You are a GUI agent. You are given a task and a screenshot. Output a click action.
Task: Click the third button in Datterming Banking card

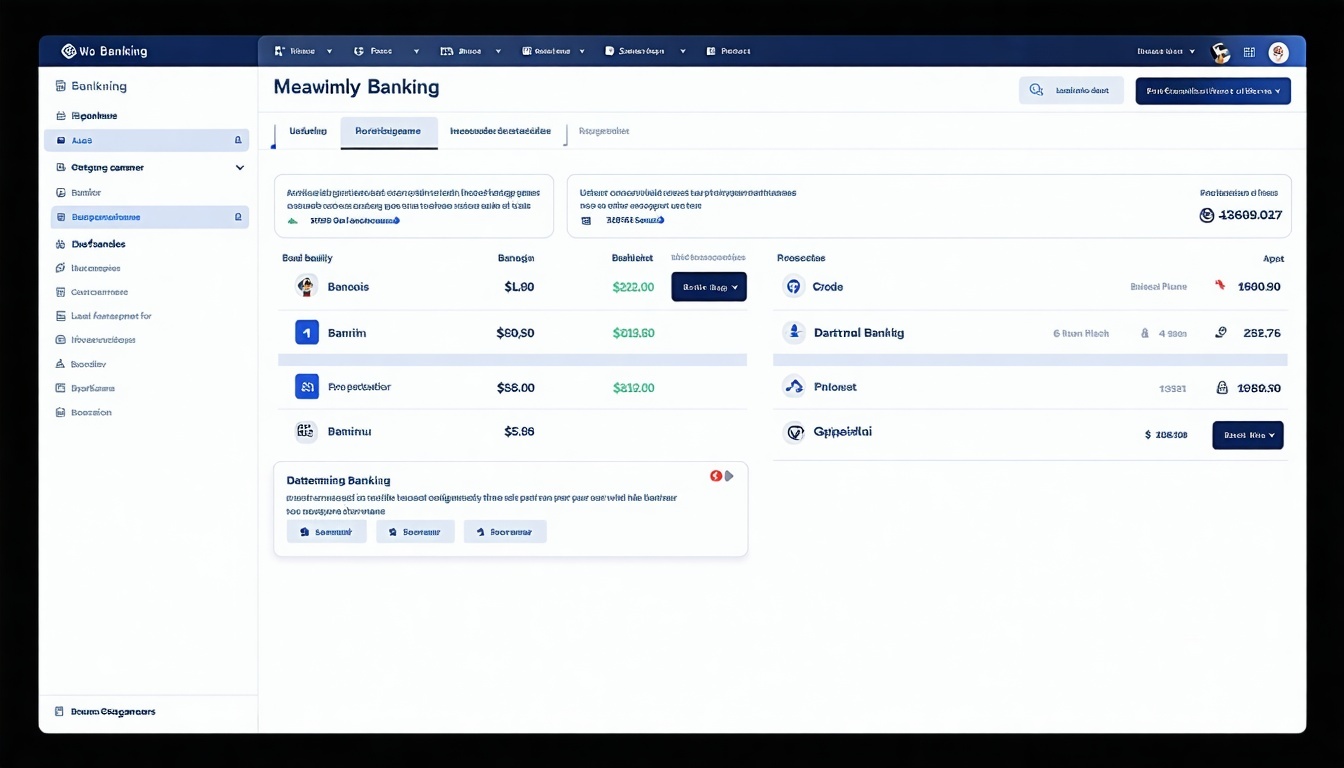(504, 532)
